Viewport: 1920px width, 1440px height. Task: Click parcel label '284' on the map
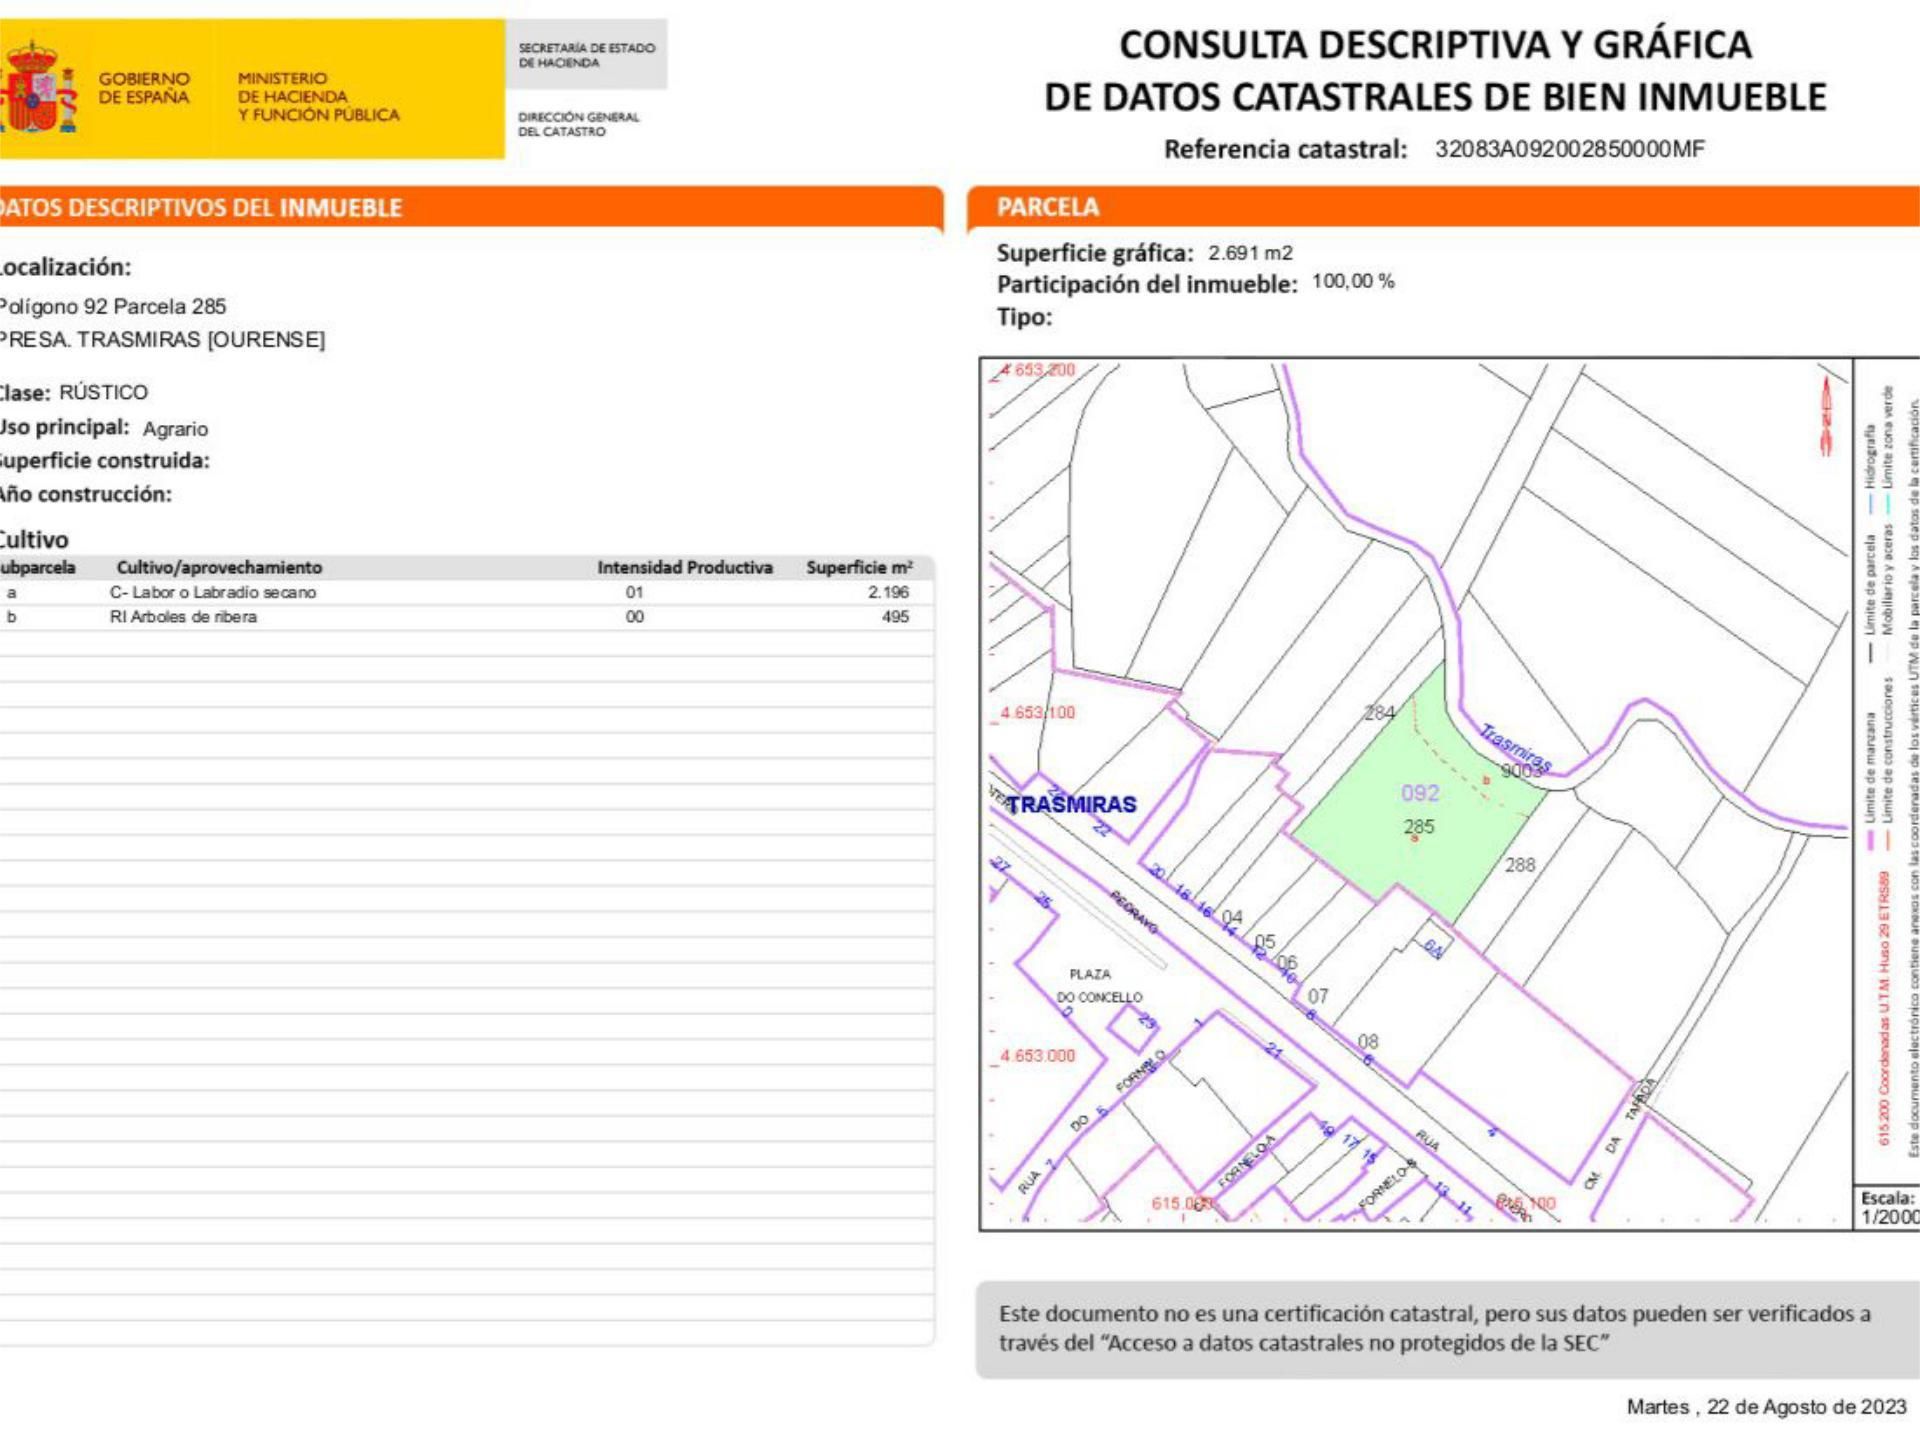point(1380,713)
